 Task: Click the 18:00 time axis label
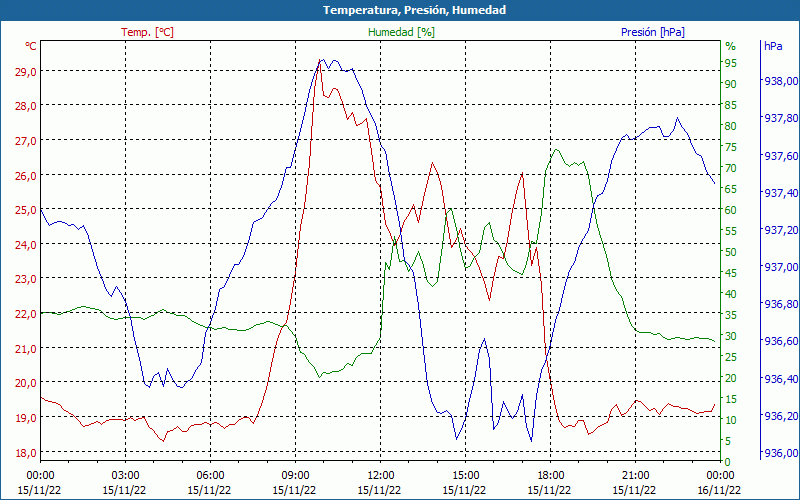pos(550,476)
